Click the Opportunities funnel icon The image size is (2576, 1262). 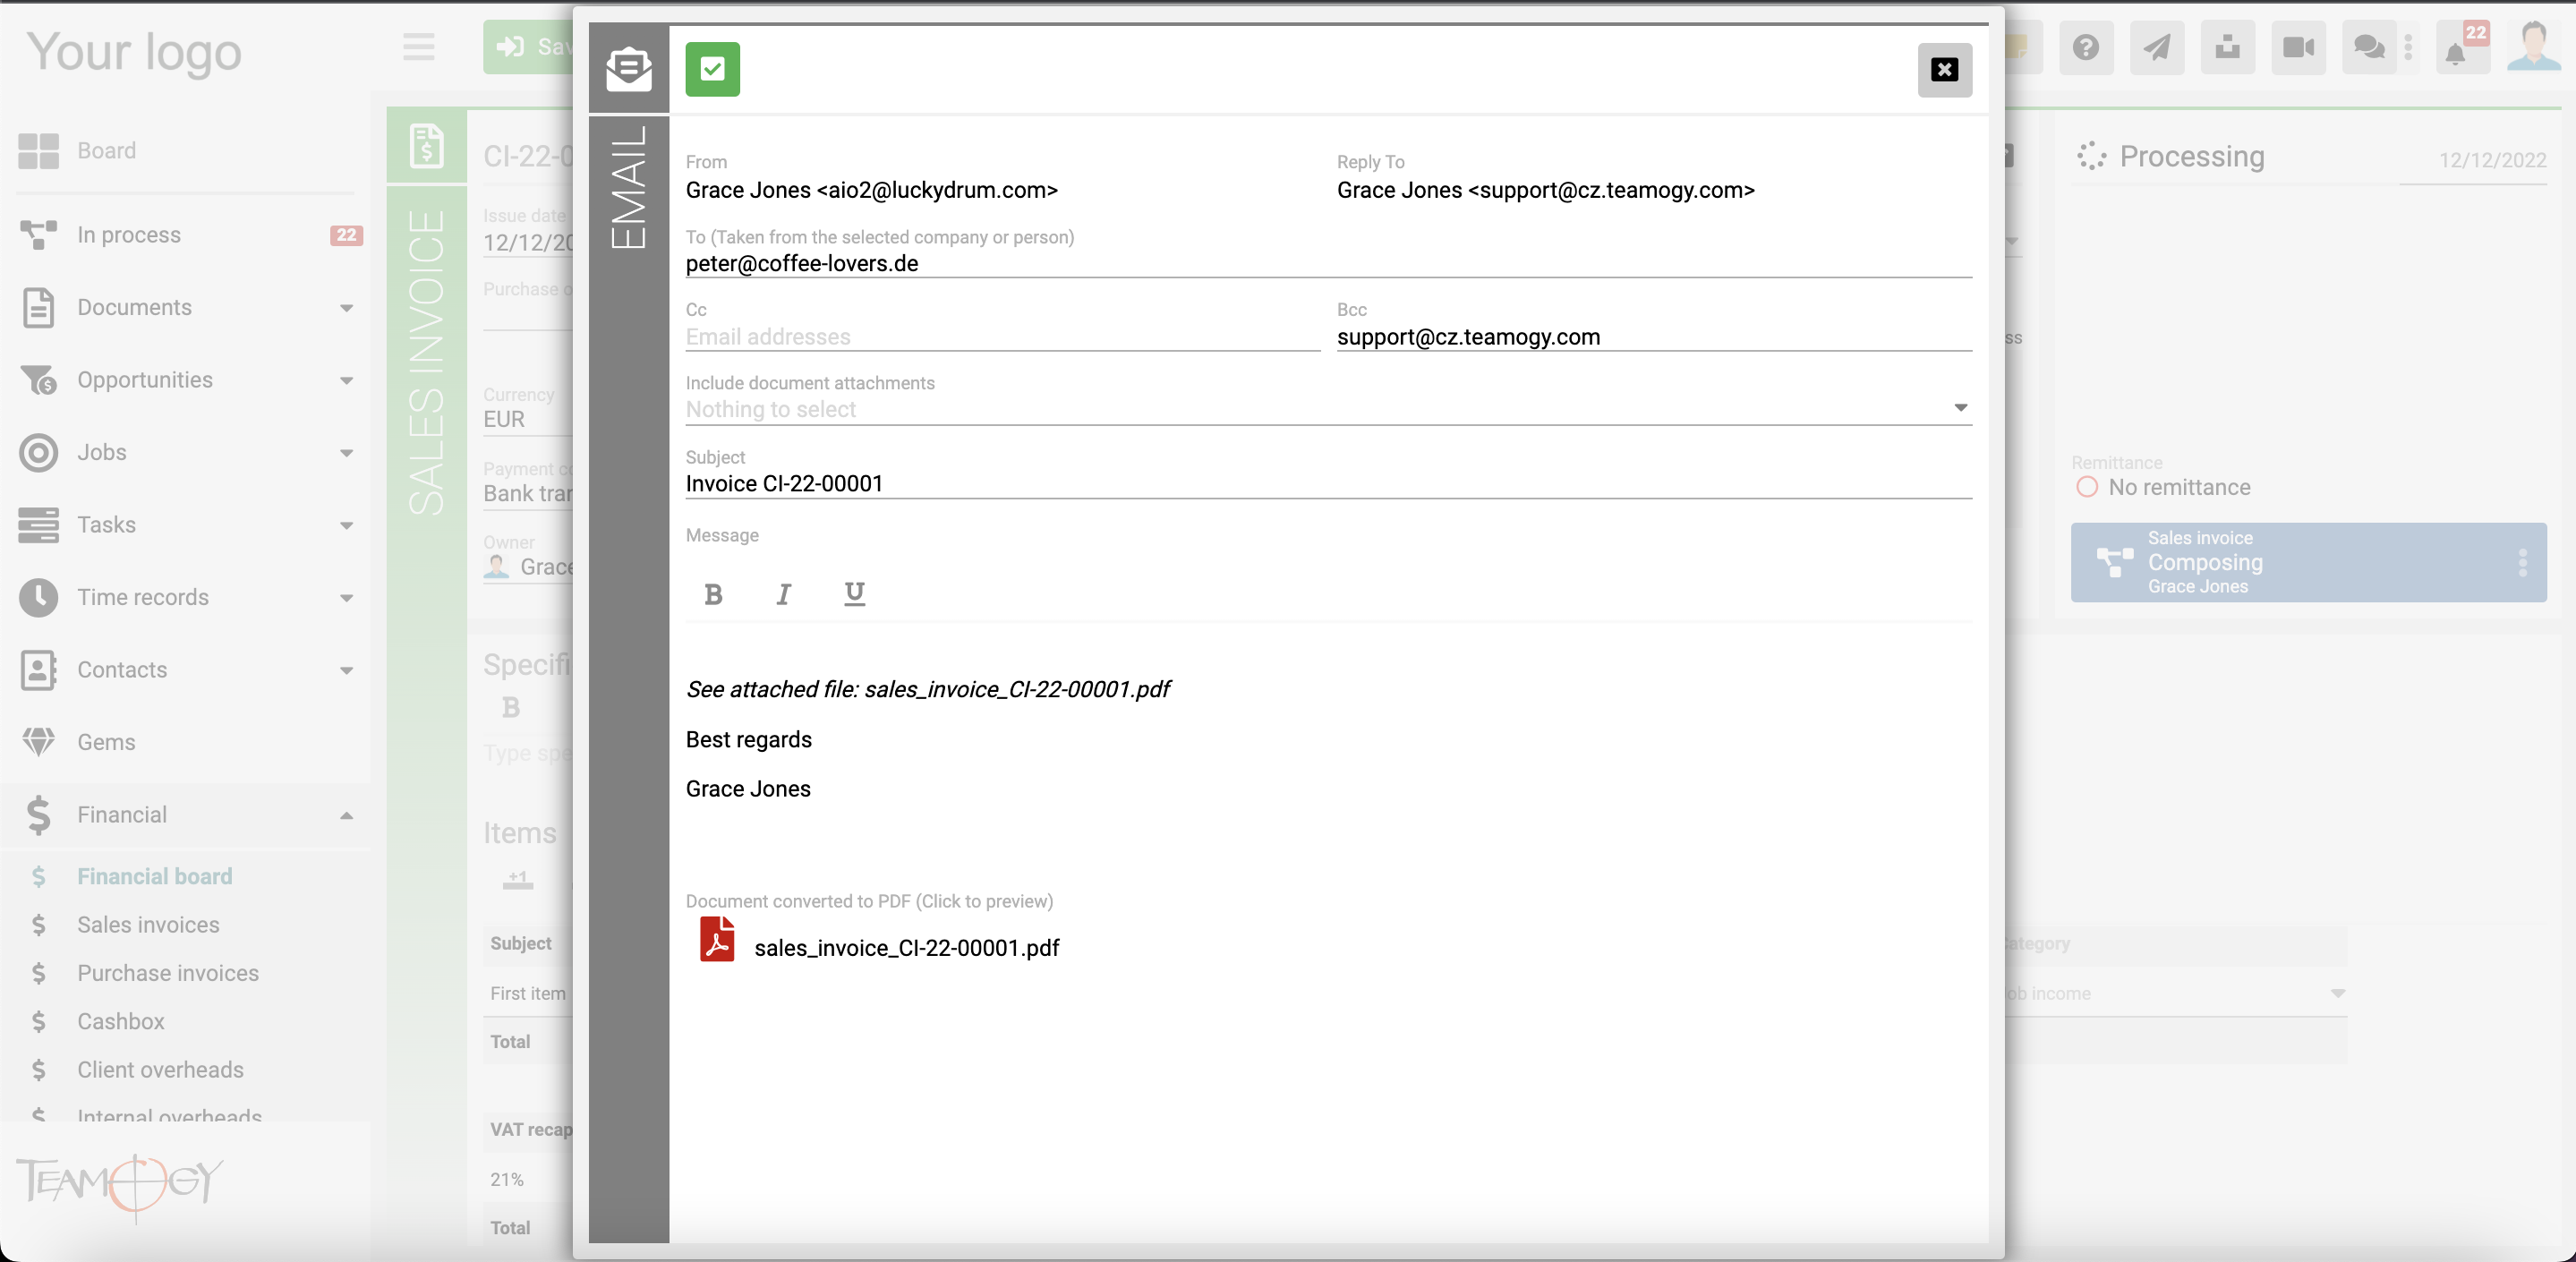[x=38, y=380]
